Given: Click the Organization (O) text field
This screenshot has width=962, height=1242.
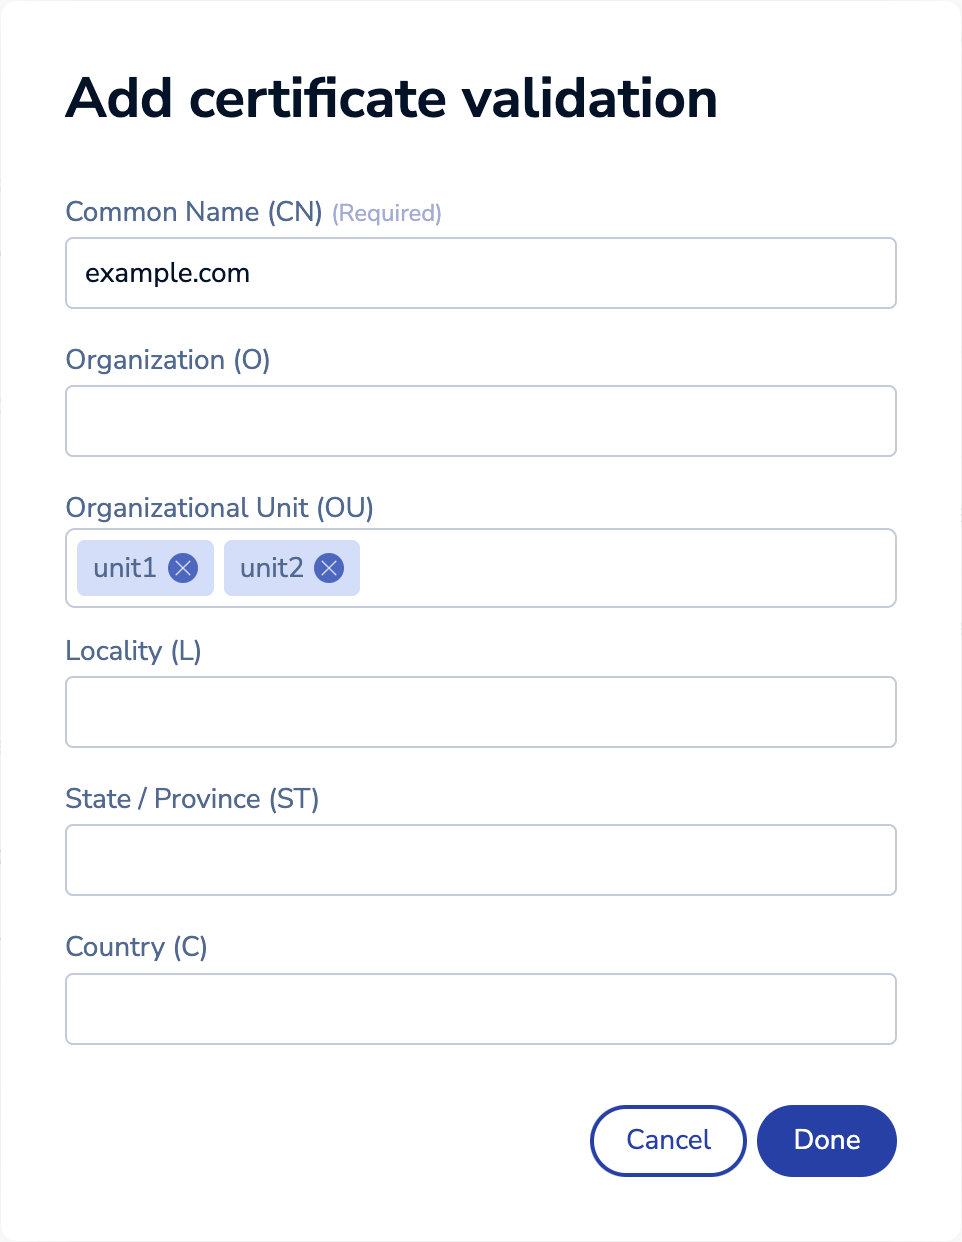Looking at the screenshot, I should click(480, 421).
